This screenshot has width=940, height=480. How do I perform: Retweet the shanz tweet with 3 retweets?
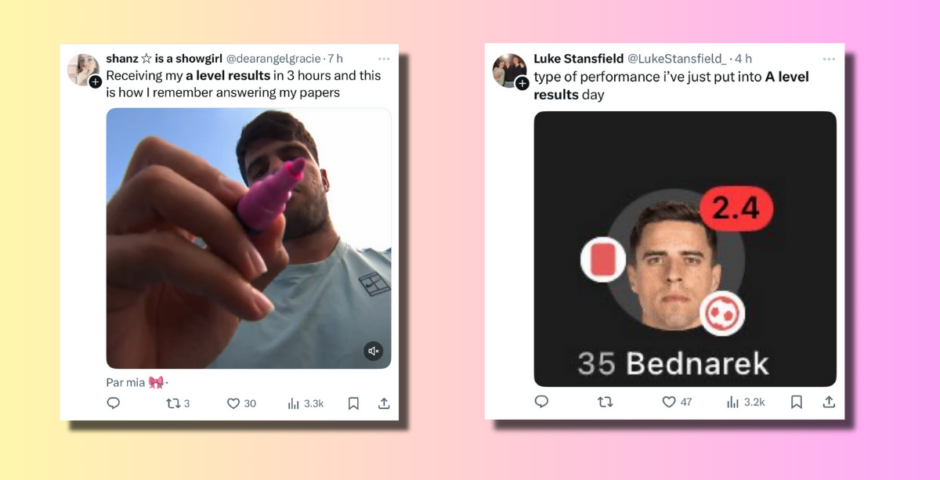pyautogui.click(x=177, y=403)
